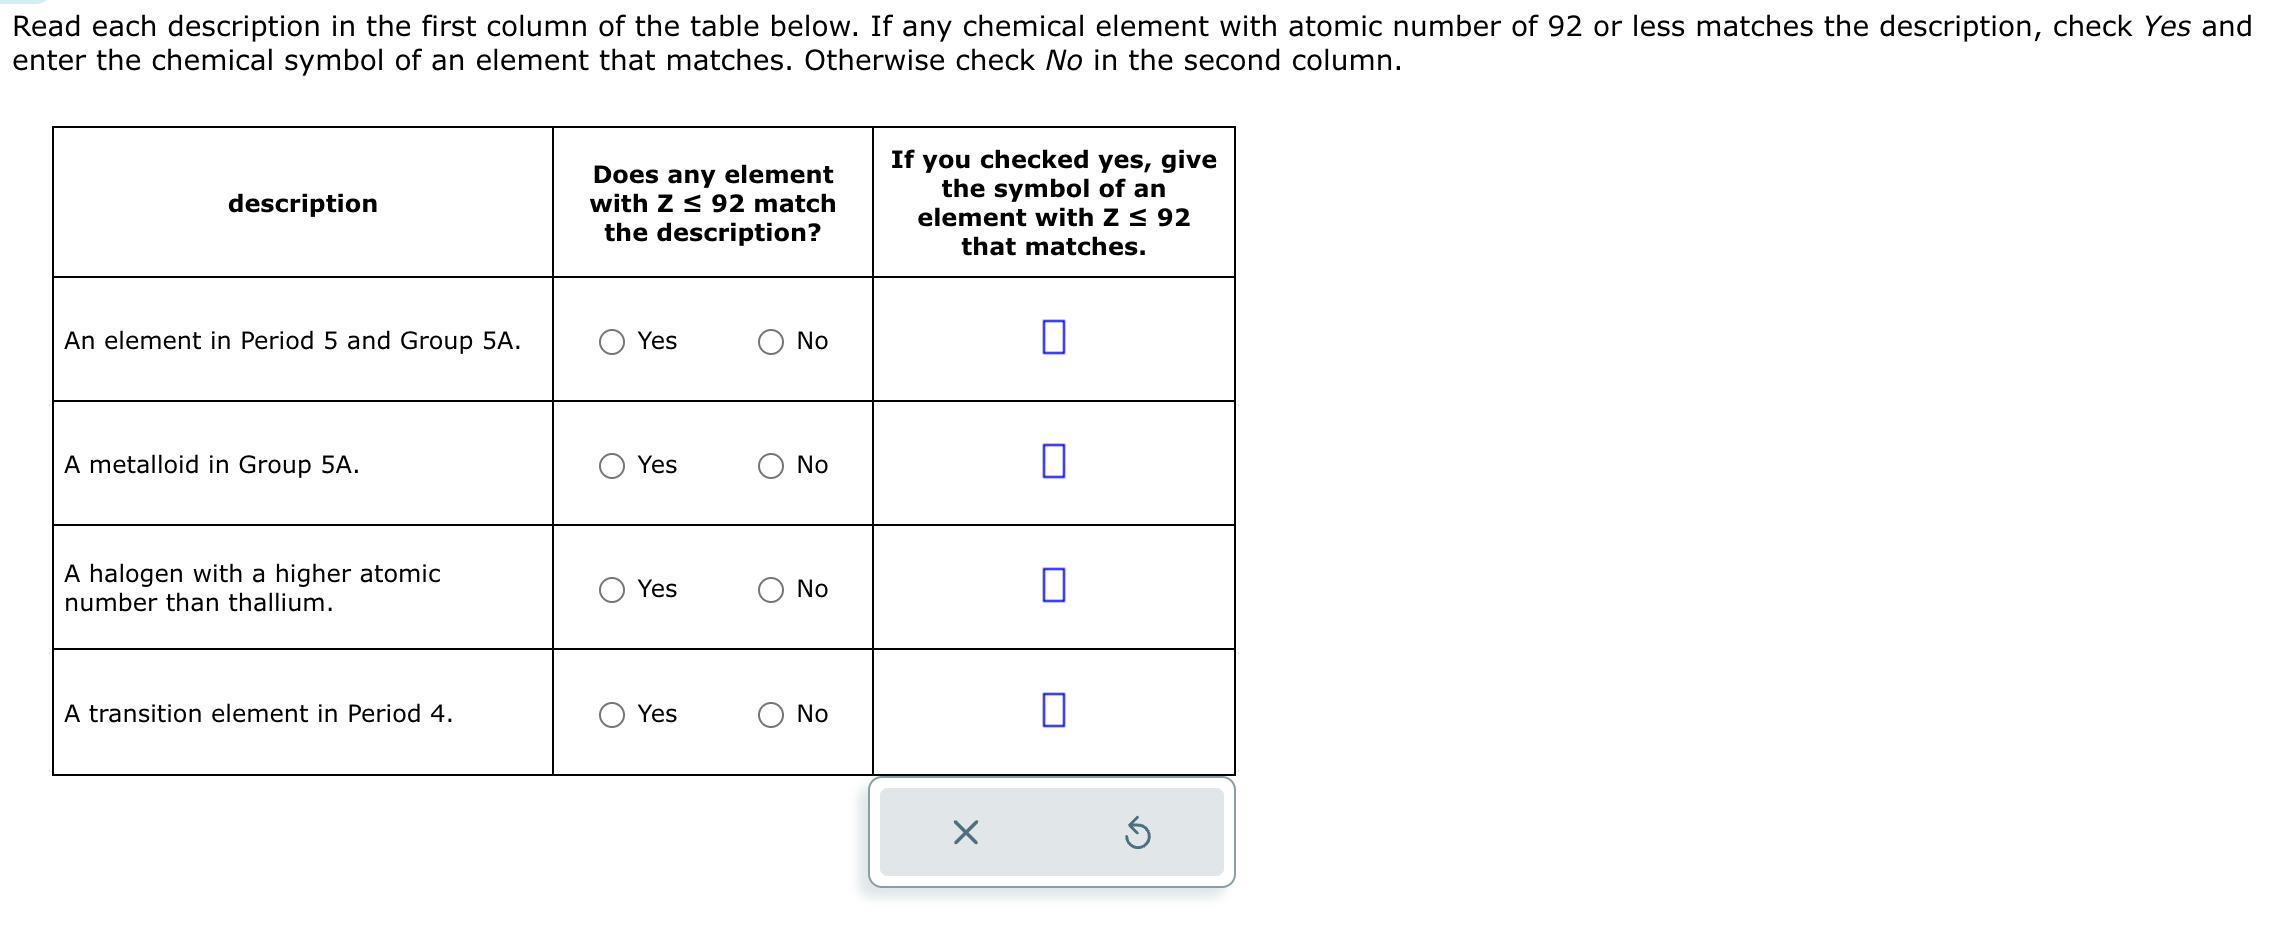The height and width of the screenshot is (928, 2286).
Task: Click the transition element description cell
Action: (x=258, y=713)
